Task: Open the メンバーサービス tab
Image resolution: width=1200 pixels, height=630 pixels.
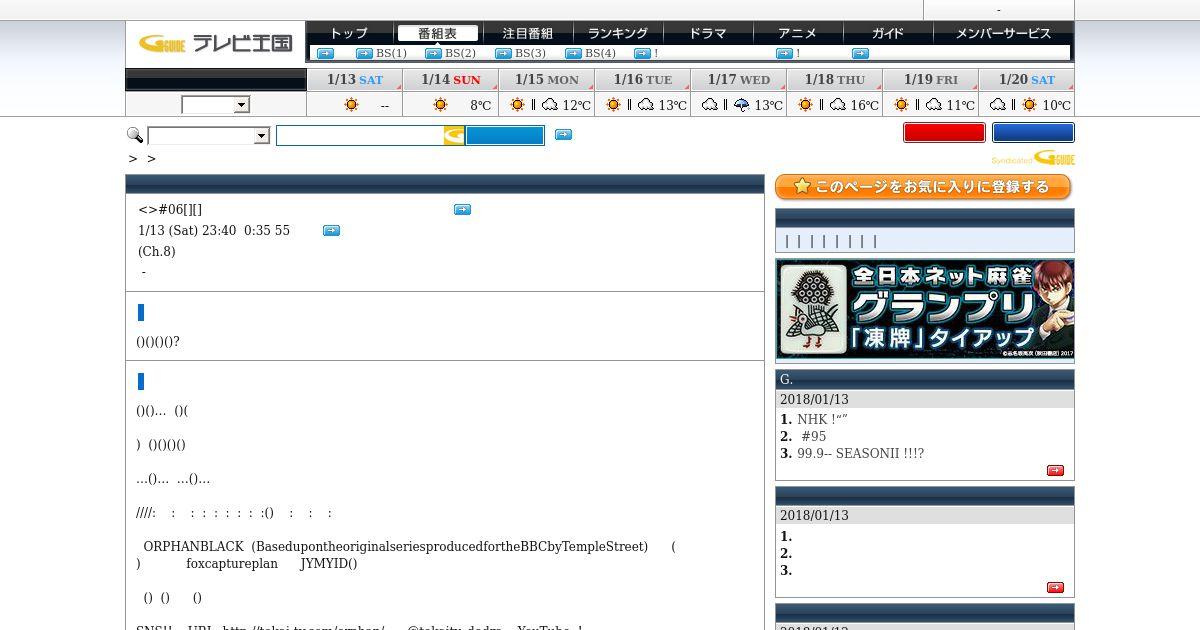Action: (x=1003, y=33)
